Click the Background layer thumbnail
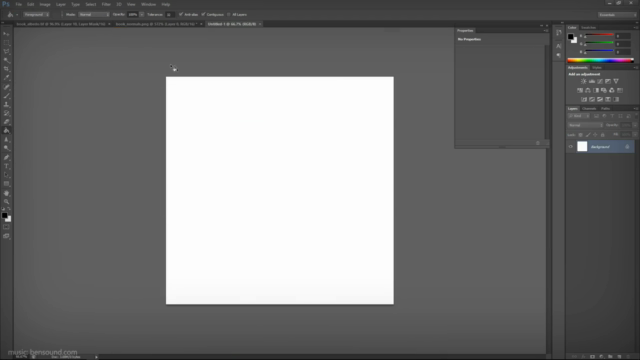Screen dimensions: 640x360 tap(582, 147)
